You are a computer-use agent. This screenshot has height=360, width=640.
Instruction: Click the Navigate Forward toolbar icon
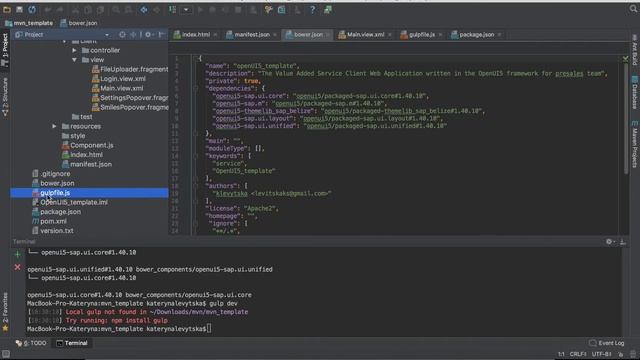point(156,9)
